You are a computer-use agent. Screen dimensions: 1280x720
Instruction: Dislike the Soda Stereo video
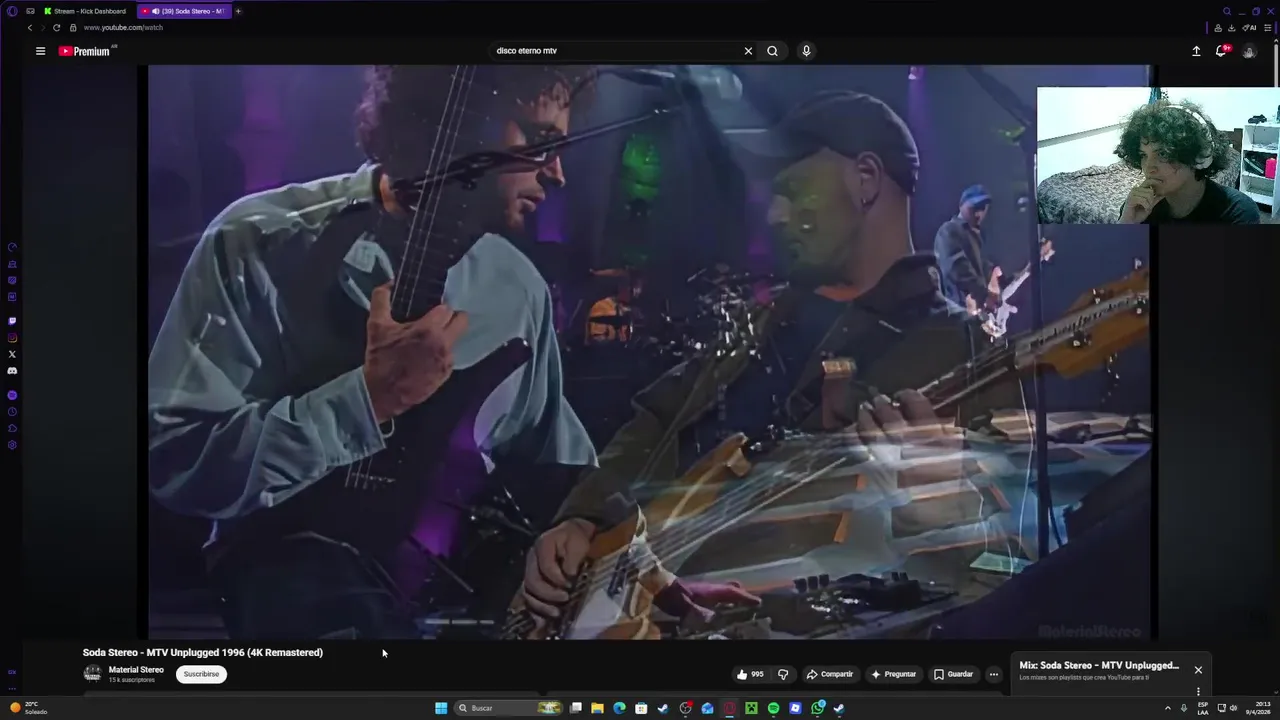point(783,674)
